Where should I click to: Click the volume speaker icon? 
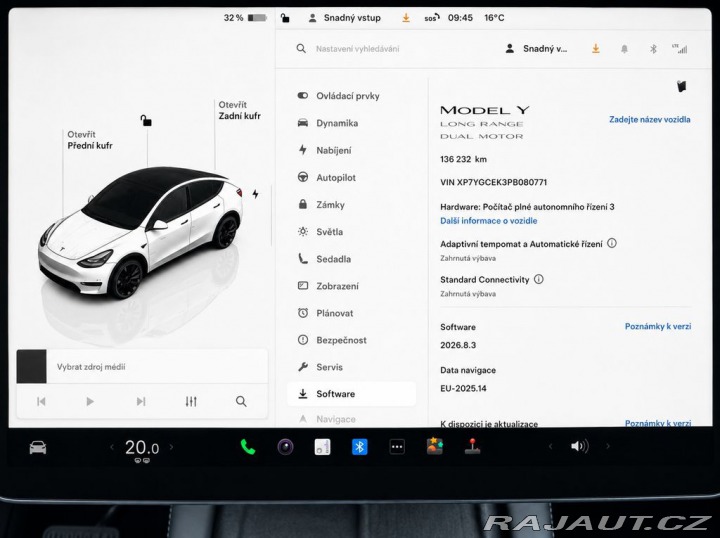point(579,446)
